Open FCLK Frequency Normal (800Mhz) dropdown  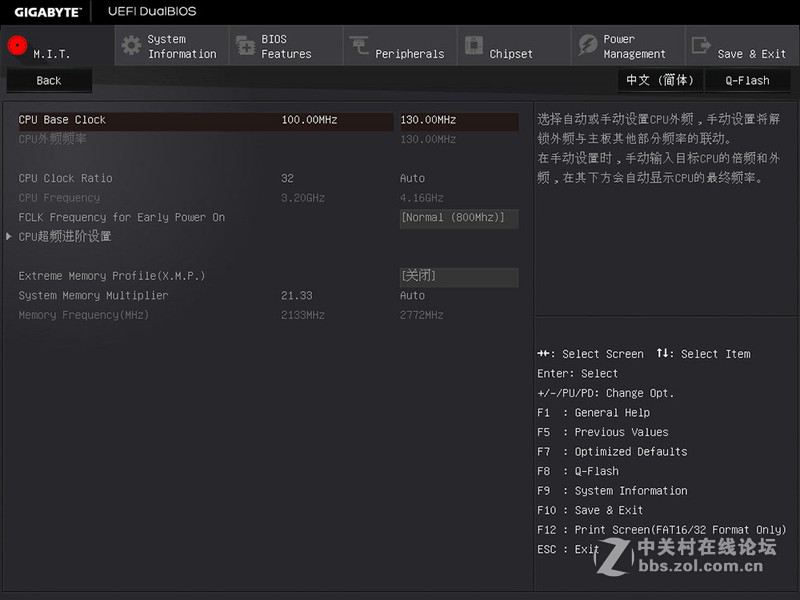458,218
